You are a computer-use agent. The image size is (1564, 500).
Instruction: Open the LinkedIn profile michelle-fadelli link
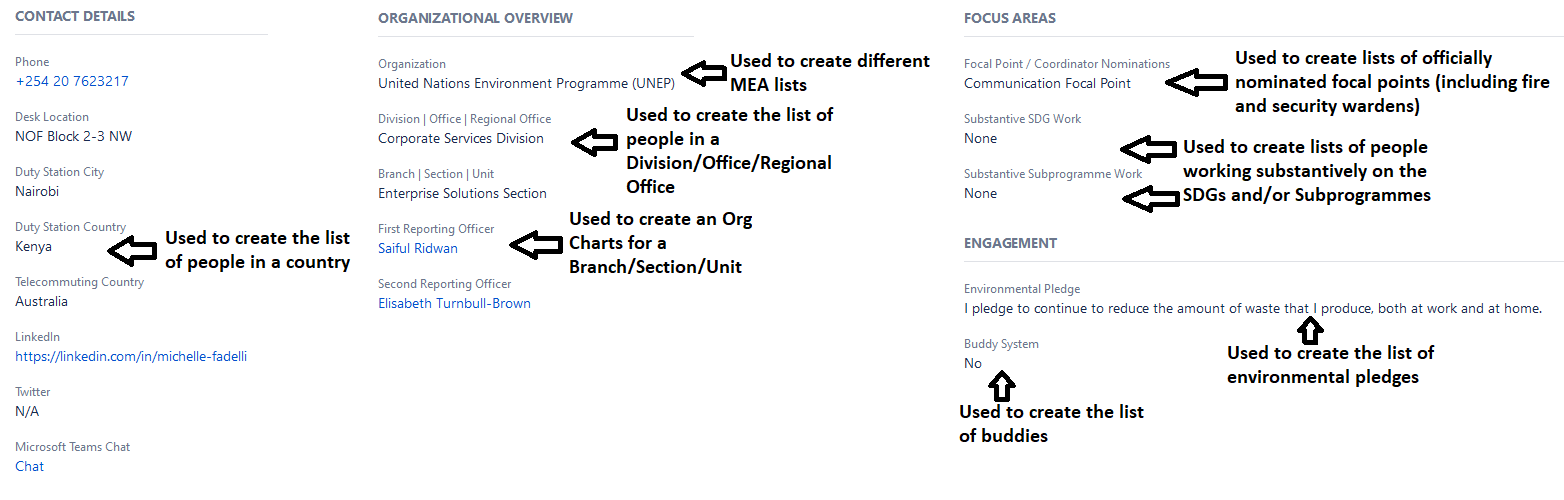point(131,356)
